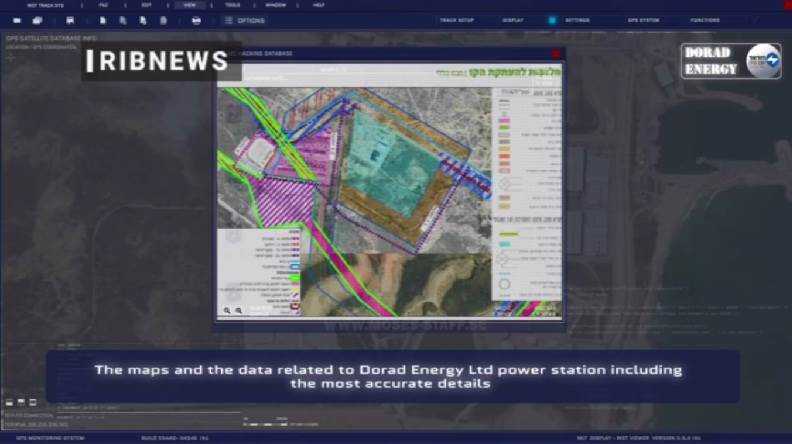
Task: Open Track Setup
Action: click(457, 20)
